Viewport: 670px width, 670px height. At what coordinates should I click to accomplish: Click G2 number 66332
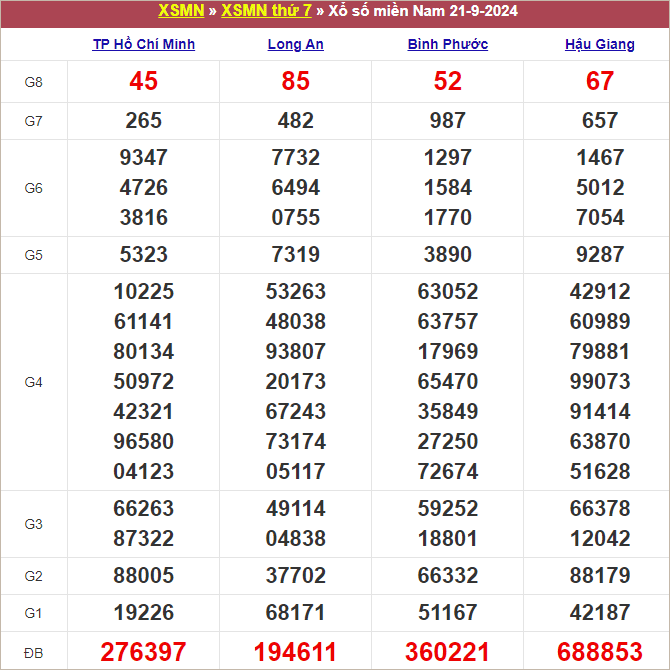point(448,576)
